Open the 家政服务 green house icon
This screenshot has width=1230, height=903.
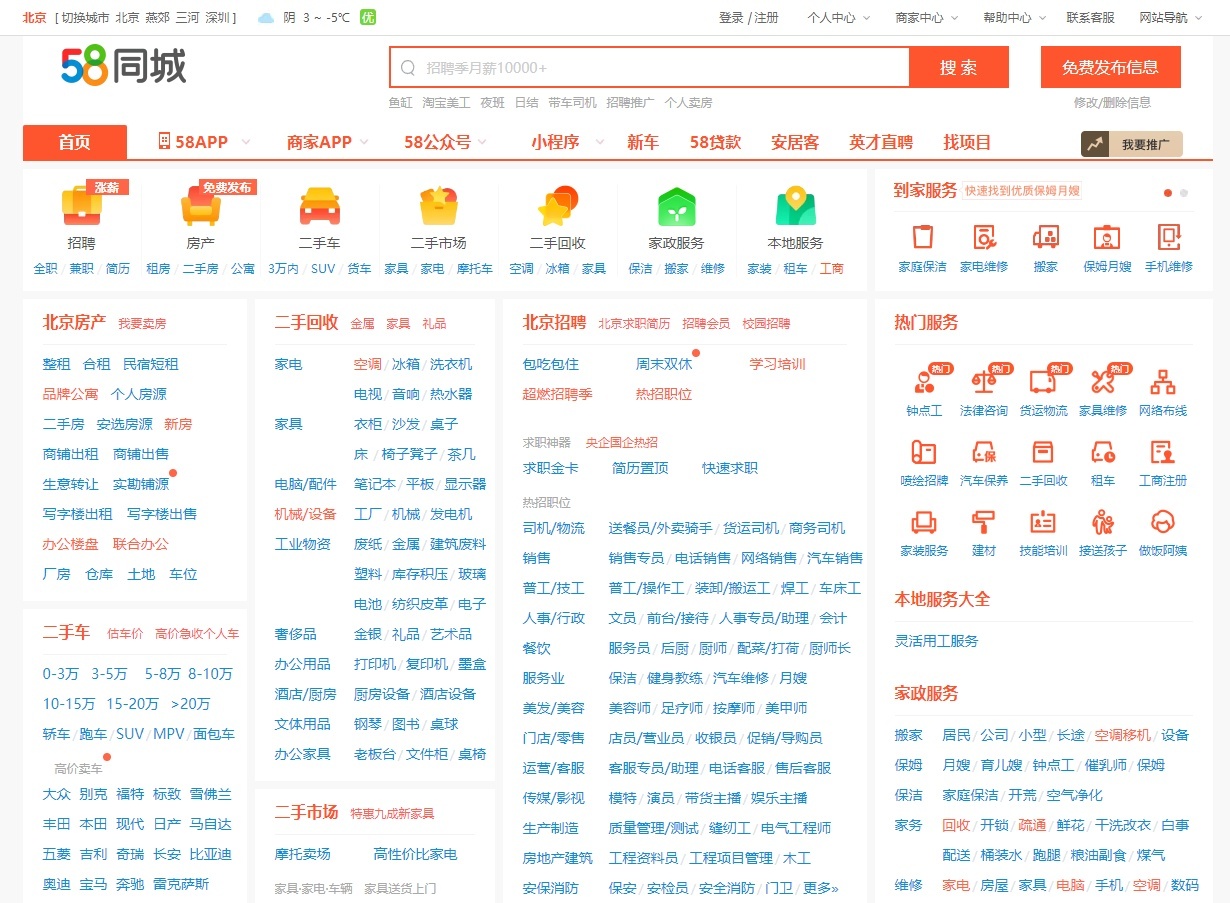coord(676,206)
